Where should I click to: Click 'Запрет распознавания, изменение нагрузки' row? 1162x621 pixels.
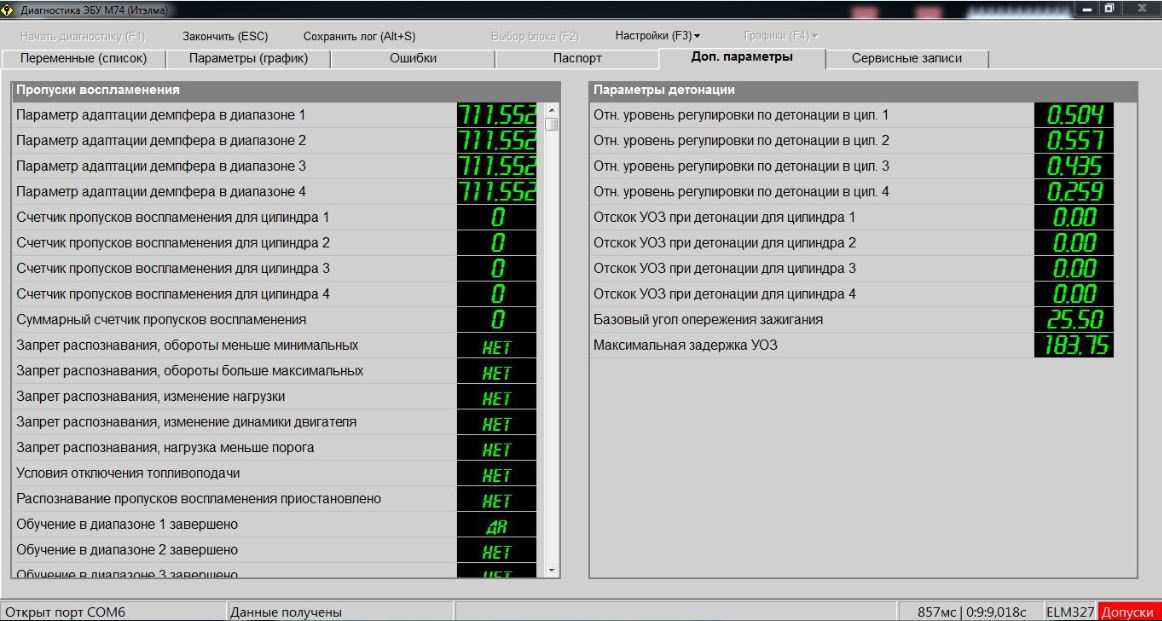[276, 396]
